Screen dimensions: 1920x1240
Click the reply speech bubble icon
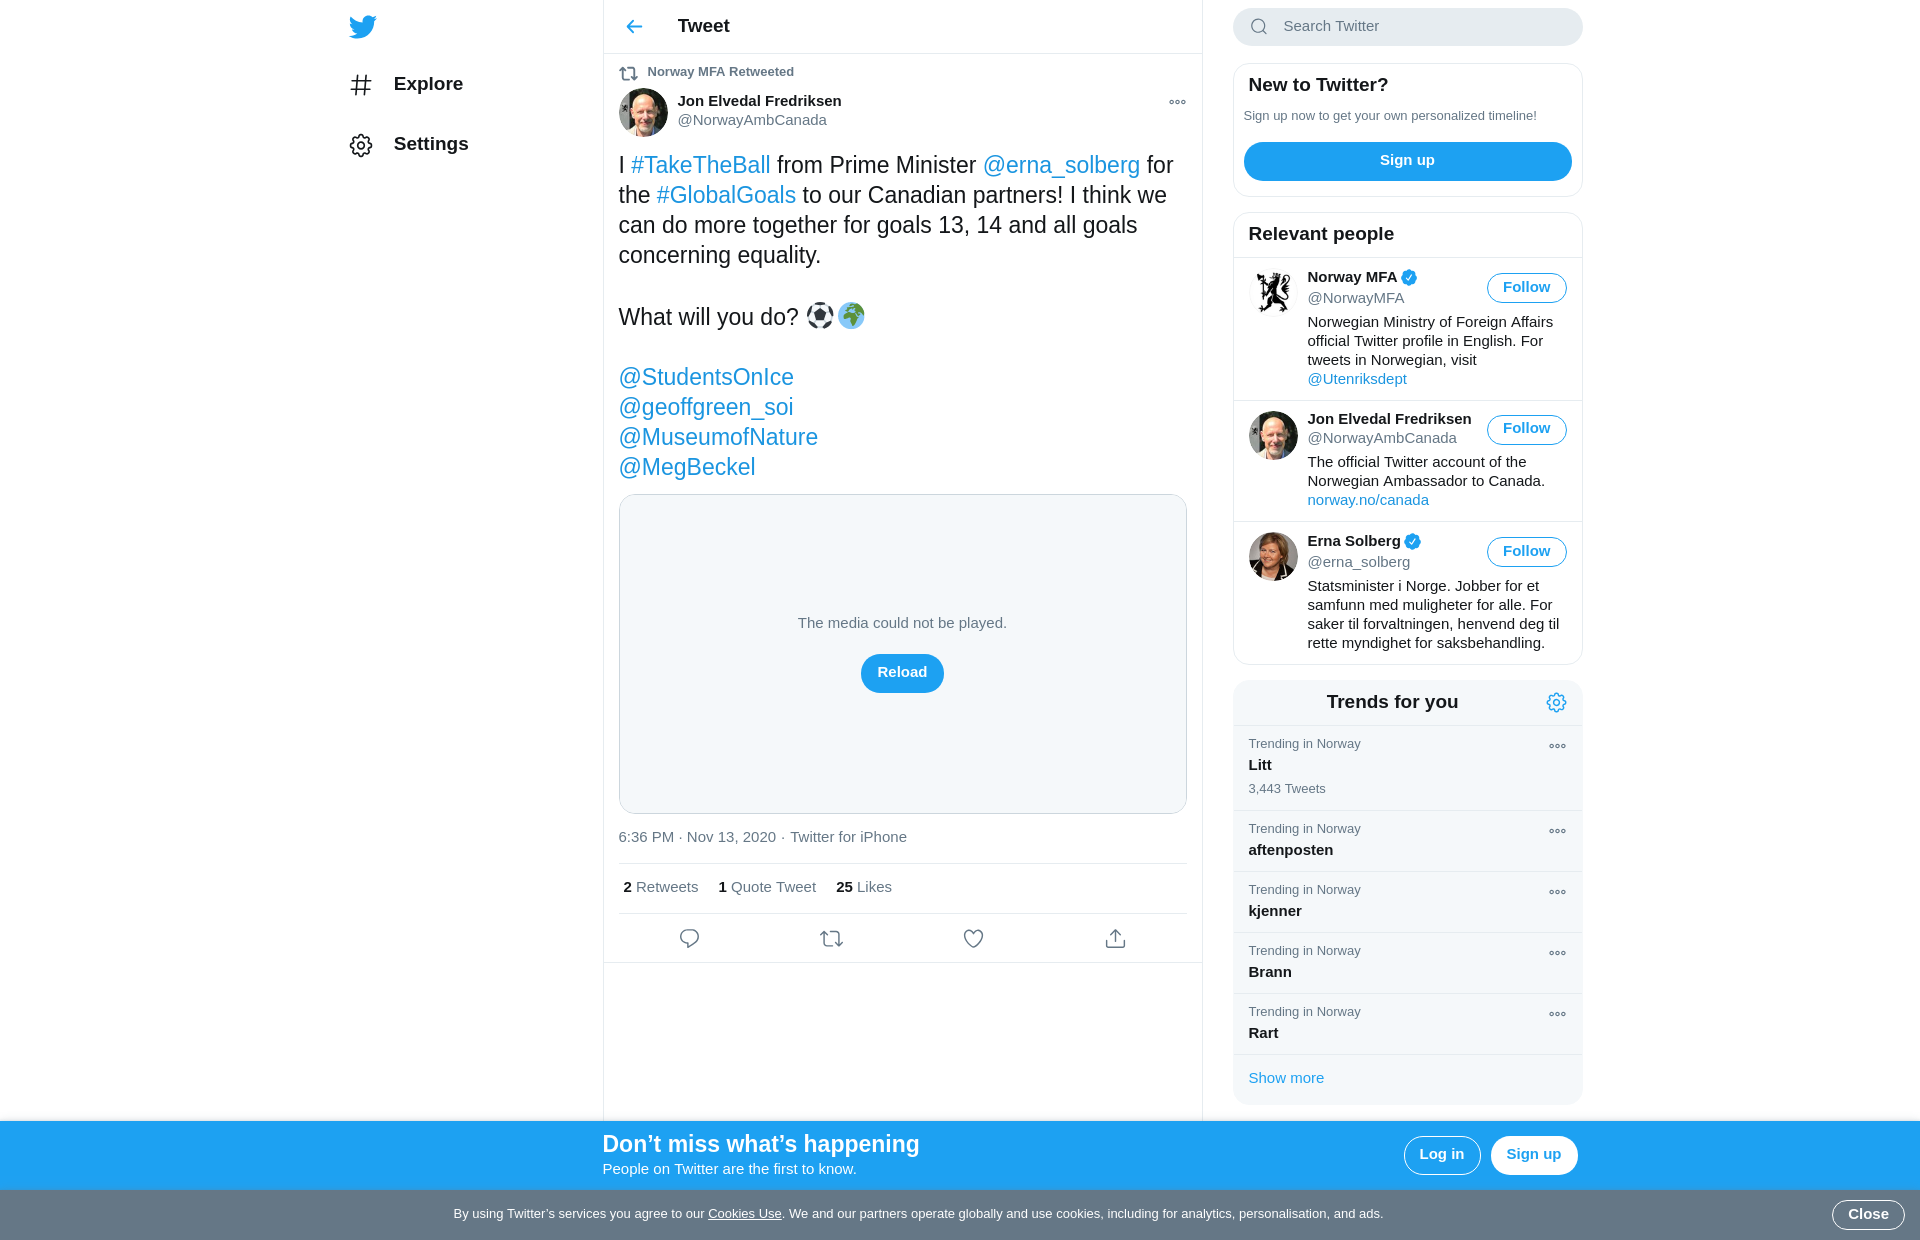coord(689,938)
